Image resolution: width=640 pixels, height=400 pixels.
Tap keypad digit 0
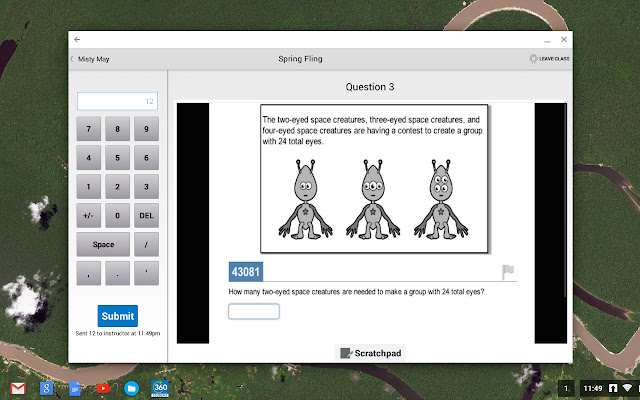(118, 216)
